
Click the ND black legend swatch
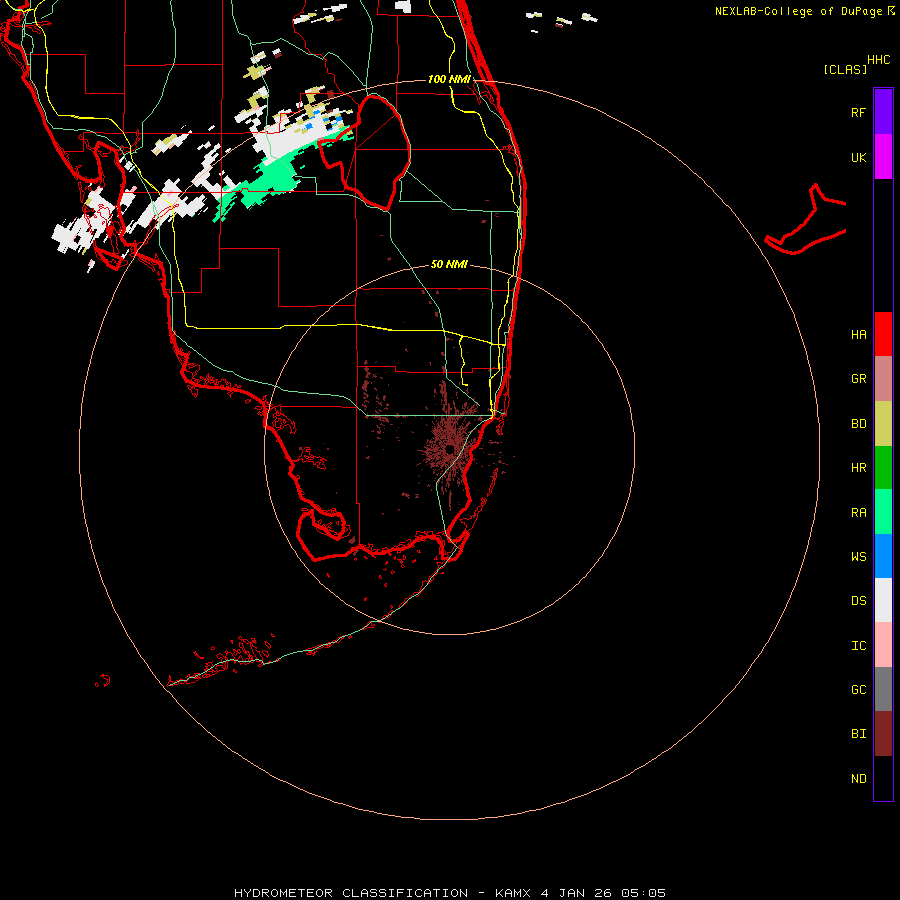tap(883, 778)
